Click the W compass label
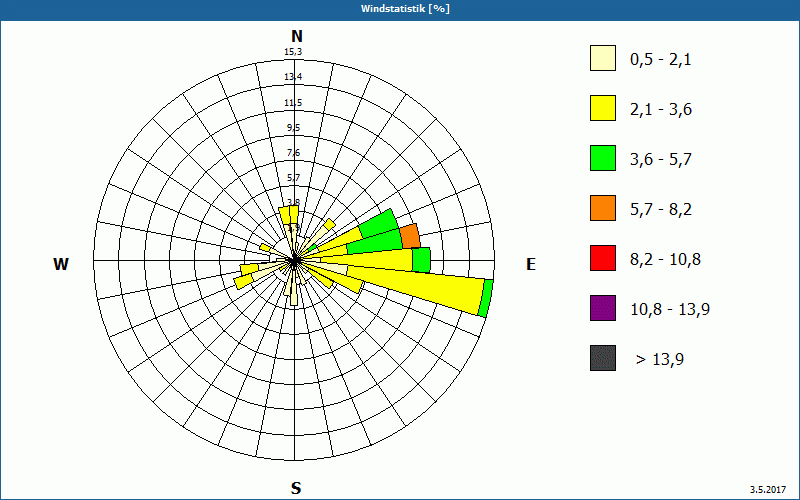800x500 pixels. click(x=61, y=264)
